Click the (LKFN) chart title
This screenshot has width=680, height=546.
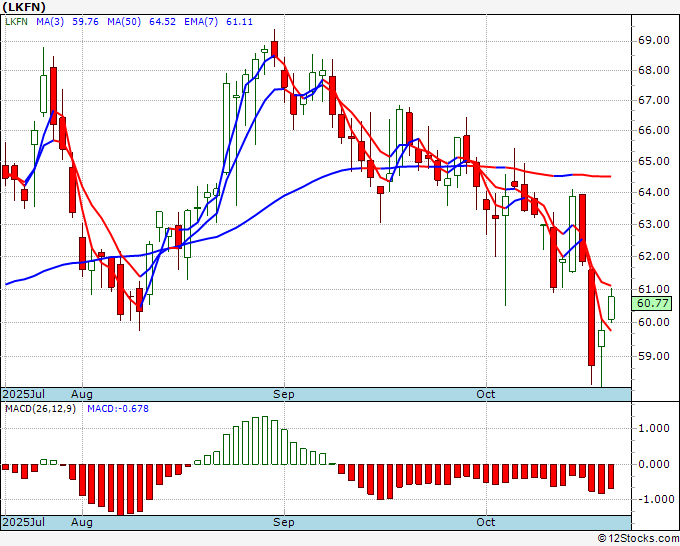(24, 7)
